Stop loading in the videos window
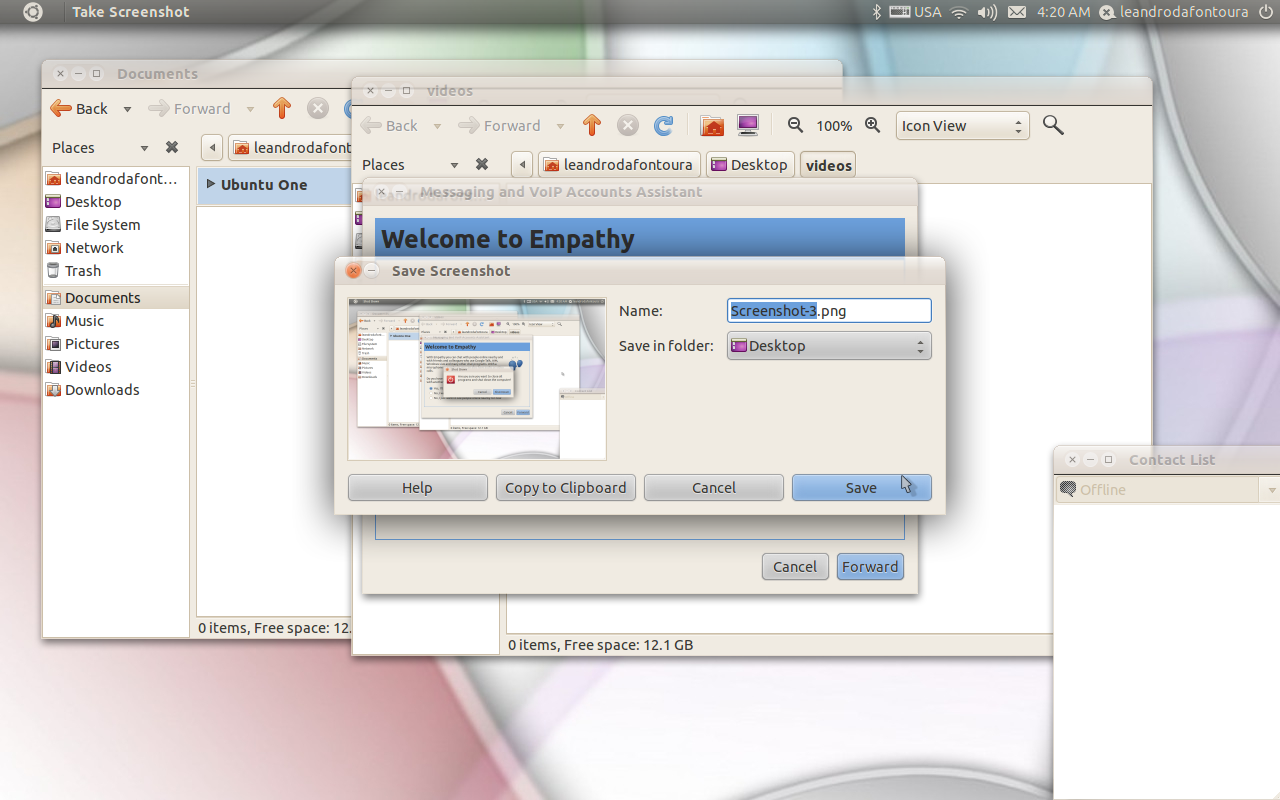Viewport: 1280px width, 800px height. click(x=628, y=125)
